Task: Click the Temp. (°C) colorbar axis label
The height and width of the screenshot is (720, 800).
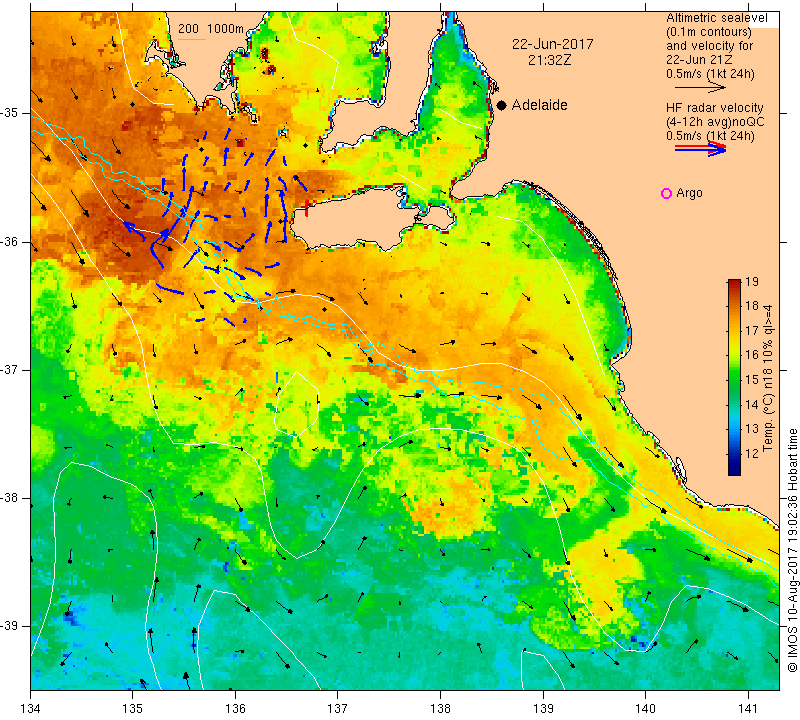Action: pyautogui.click(x=768, y=378)
